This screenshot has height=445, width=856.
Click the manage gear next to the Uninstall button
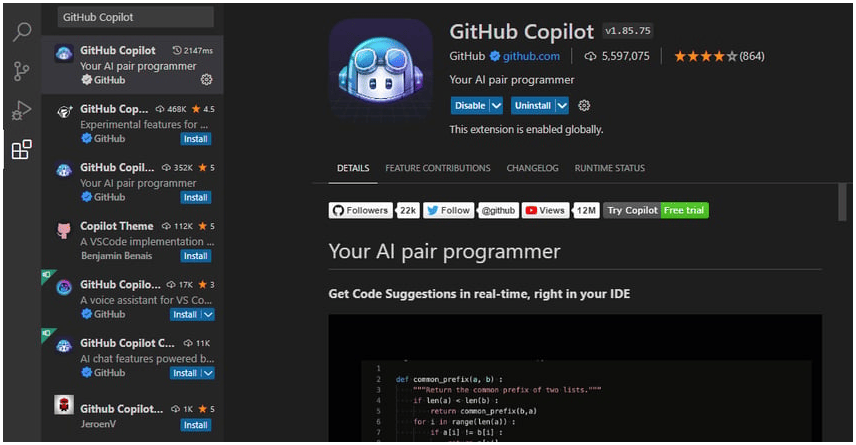click(584, 105)
